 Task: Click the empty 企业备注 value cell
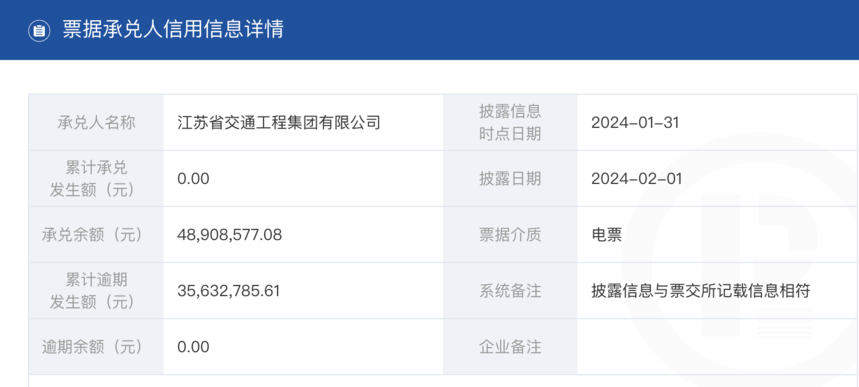[x=718, y=347]
